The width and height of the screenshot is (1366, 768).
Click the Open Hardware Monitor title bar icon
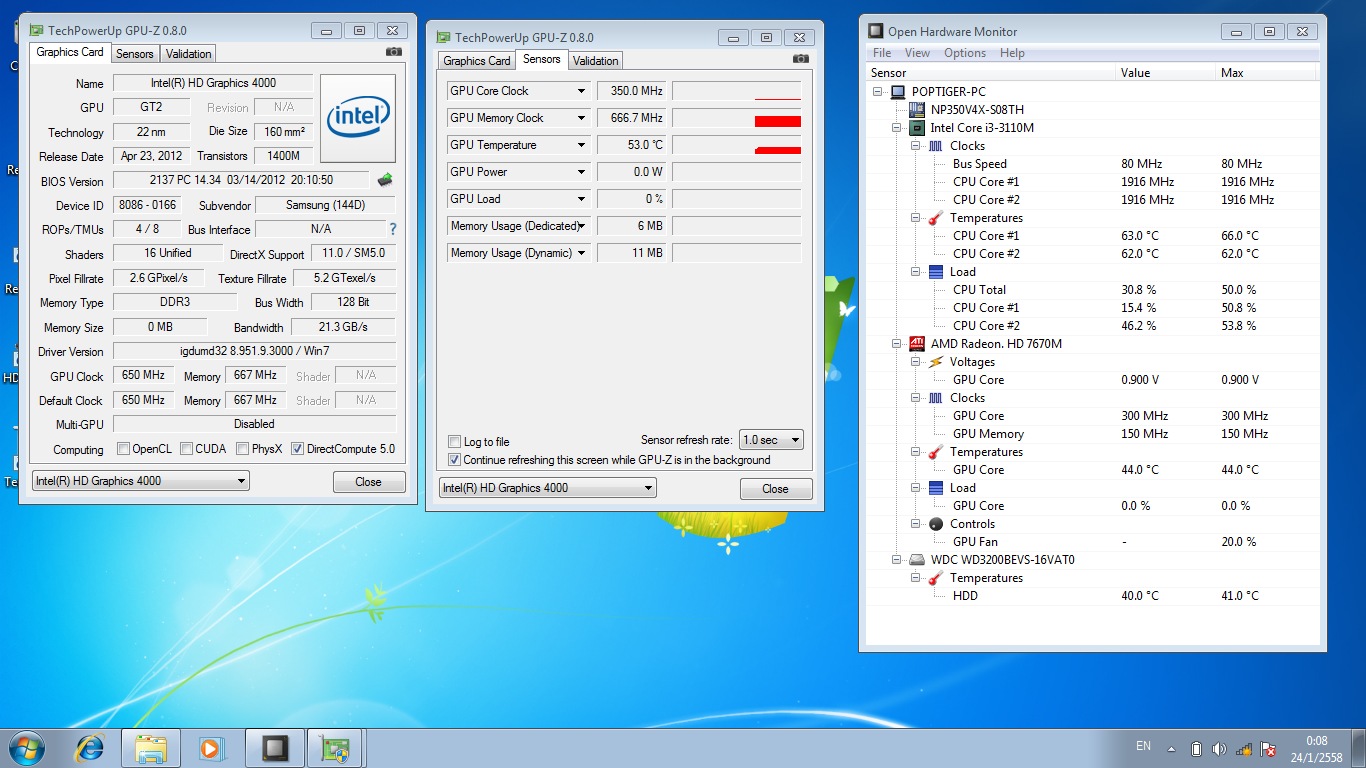pos(875,32)
